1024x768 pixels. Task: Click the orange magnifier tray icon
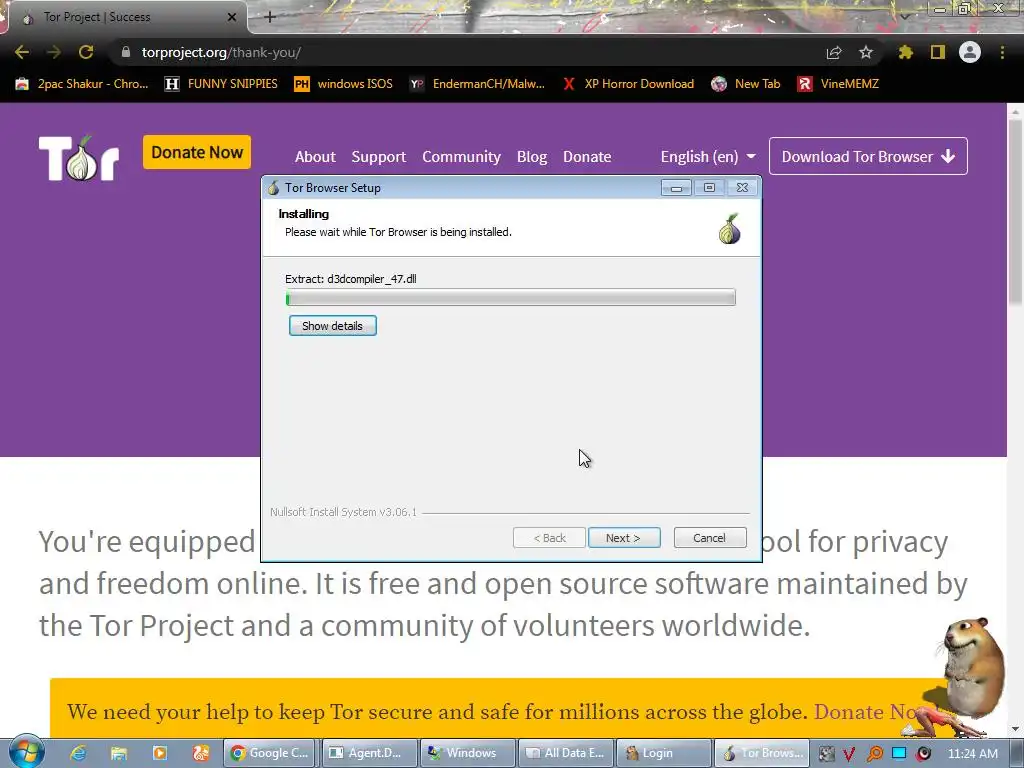click(x=874, y=754)
